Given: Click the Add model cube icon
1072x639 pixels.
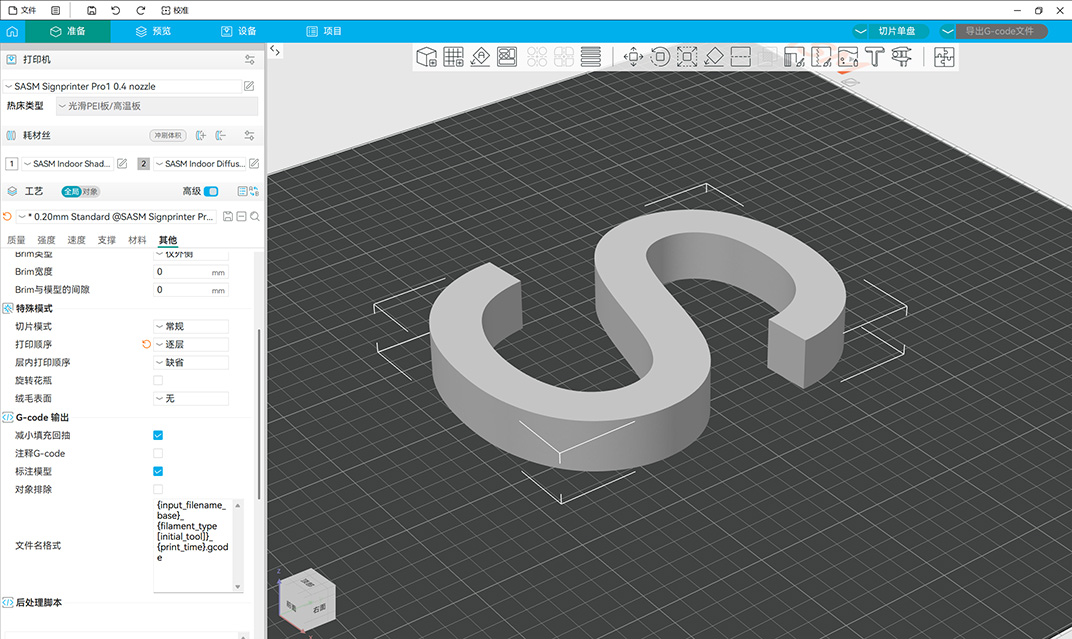Looking at the screenshot, I should (x=427, y=57).
